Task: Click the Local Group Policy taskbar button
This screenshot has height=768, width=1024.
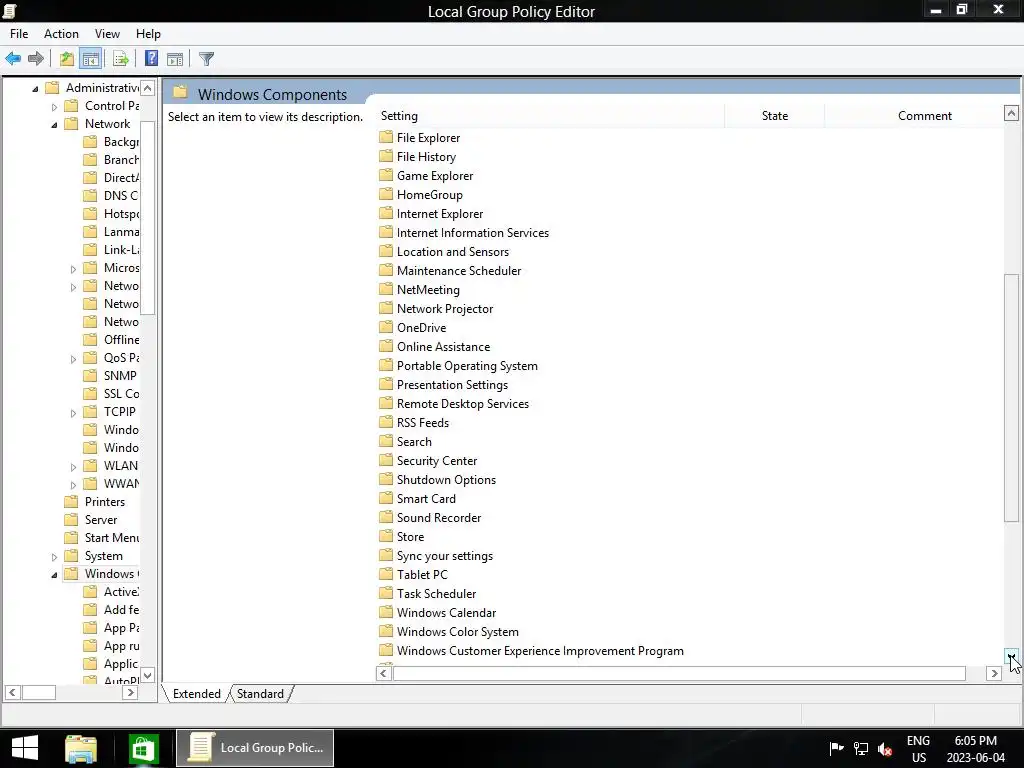Action: point(255,748)
